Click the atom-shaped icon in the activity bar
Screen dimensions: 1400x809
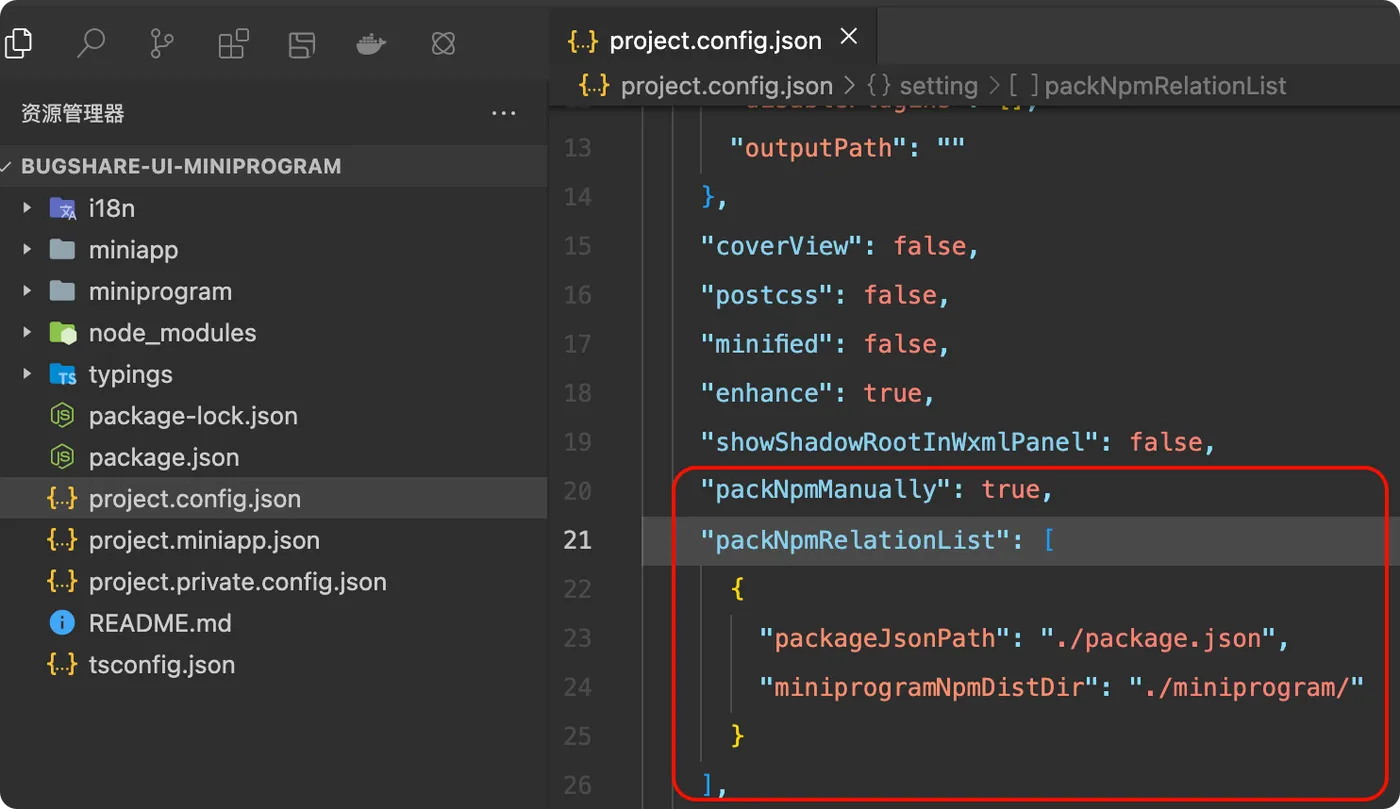(443, 43)
